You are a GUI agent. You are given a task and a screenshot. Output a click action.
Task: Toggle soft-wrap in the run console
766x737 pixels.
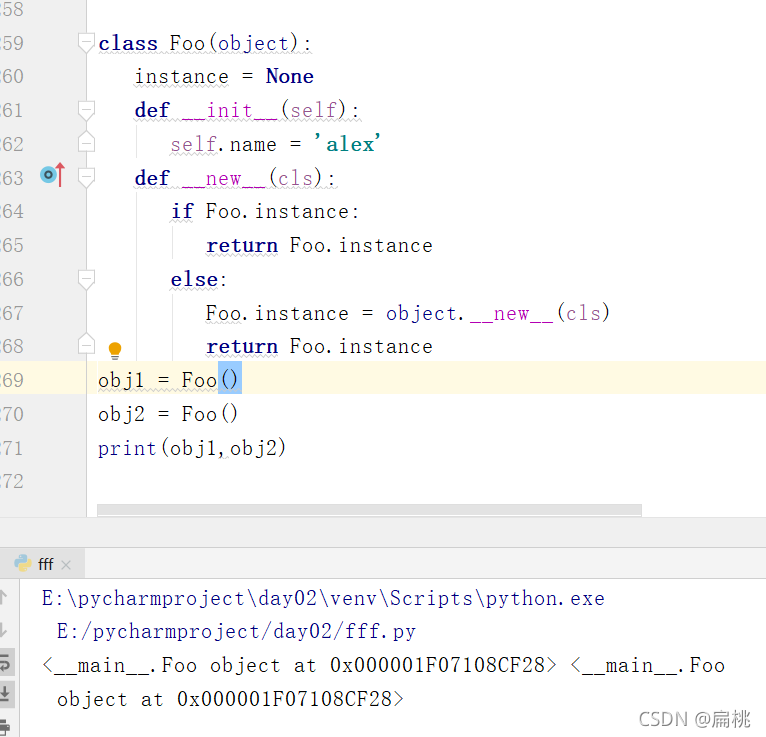click(4, 662)
